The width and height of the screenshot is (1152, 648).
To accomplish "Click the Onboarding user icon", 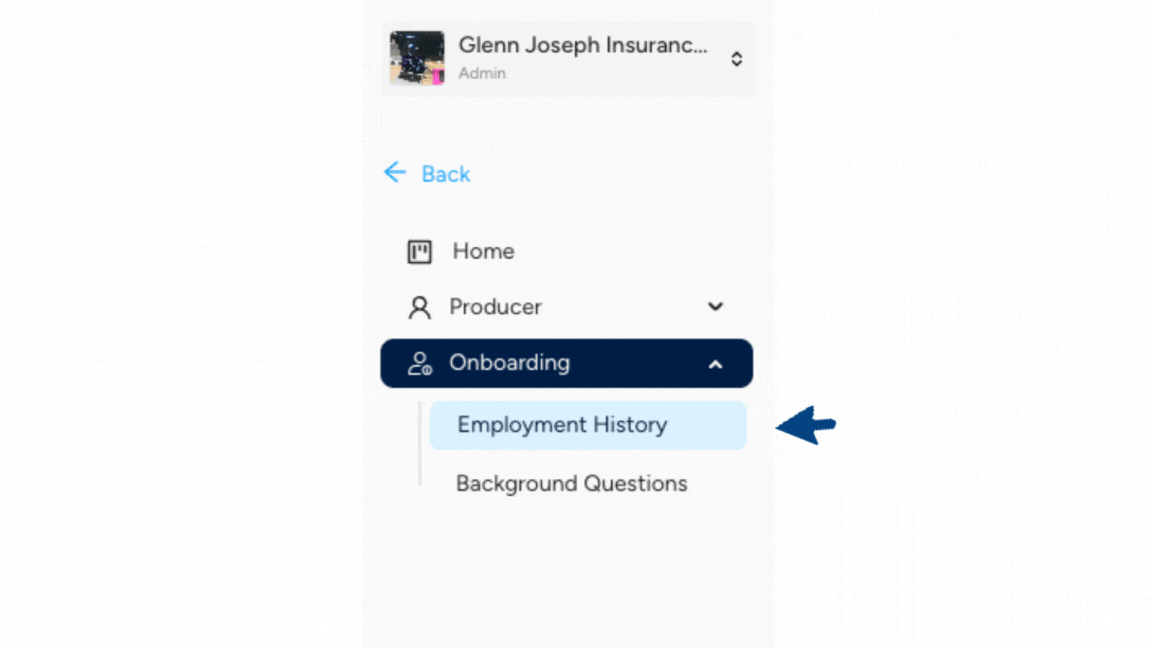I will (x=420, y=363).
